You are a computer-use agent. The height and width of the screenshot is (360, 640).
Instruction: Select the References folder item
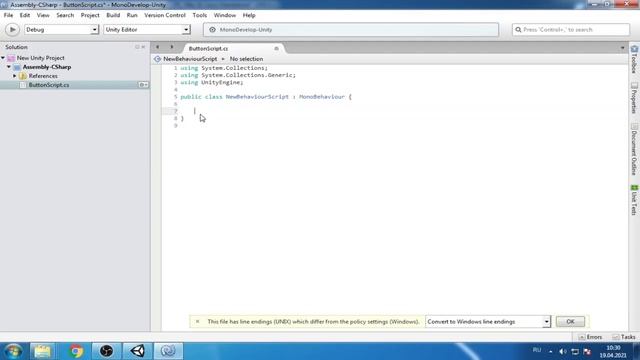[43, 76]
